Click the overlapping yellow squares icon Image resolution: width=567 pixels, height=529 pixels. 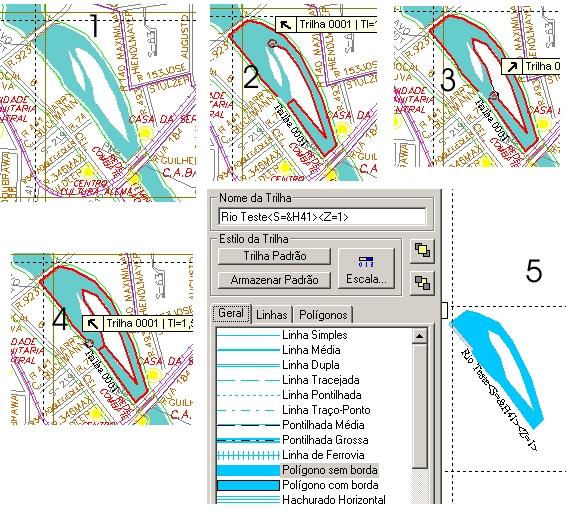tap(422, 251)
